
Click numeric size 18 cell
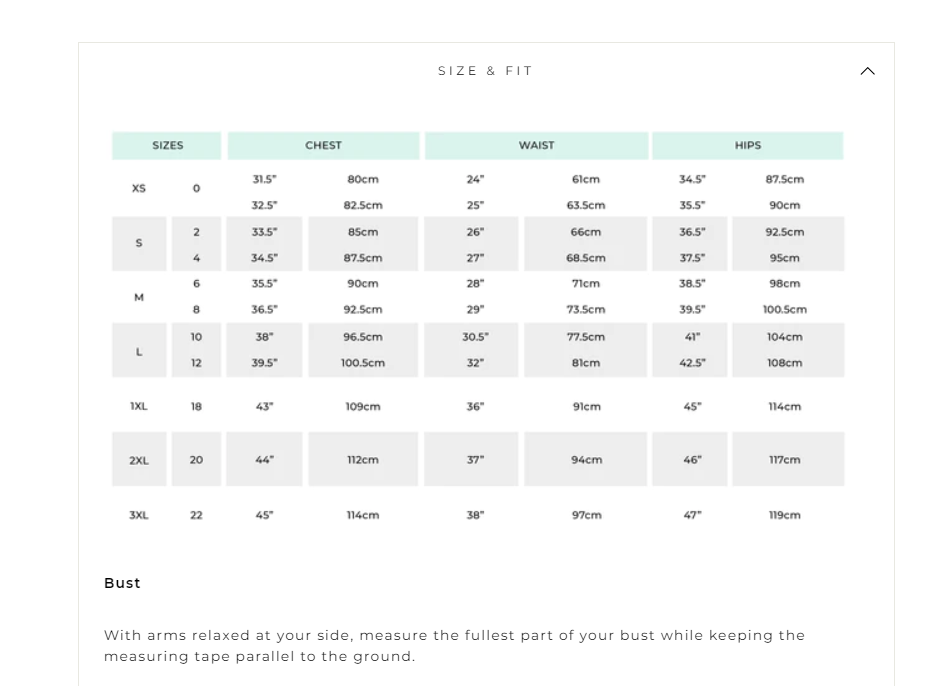[x=196, y=406]
